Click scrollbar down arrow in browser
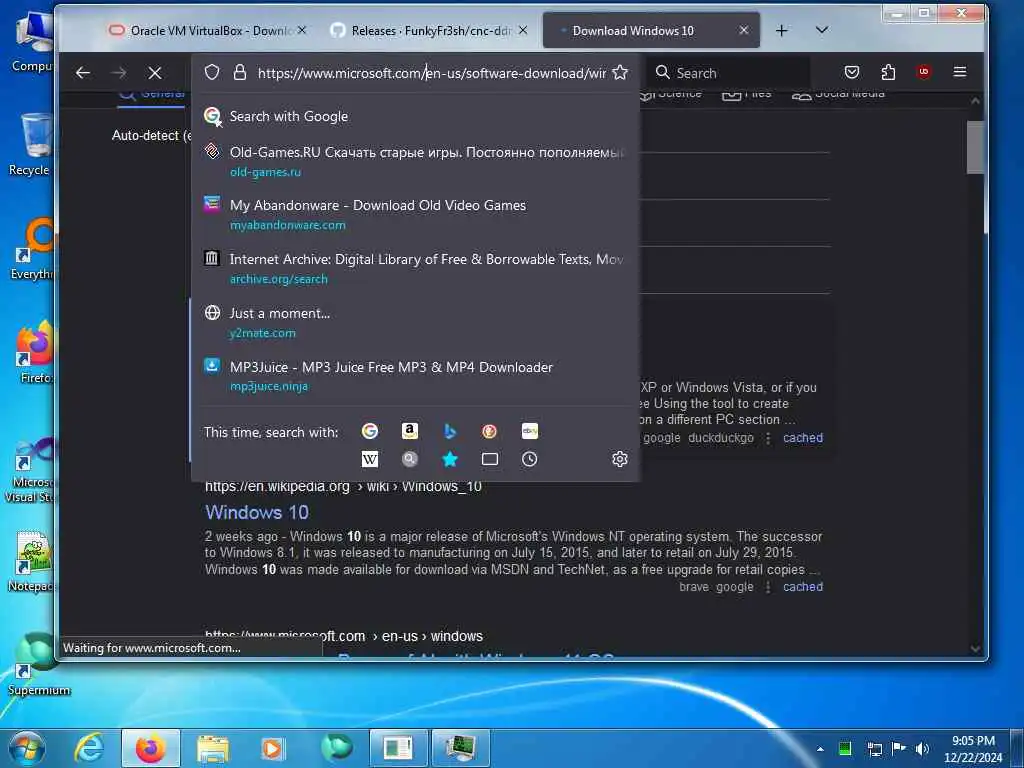1024x768 pixels. click(975, 648)
